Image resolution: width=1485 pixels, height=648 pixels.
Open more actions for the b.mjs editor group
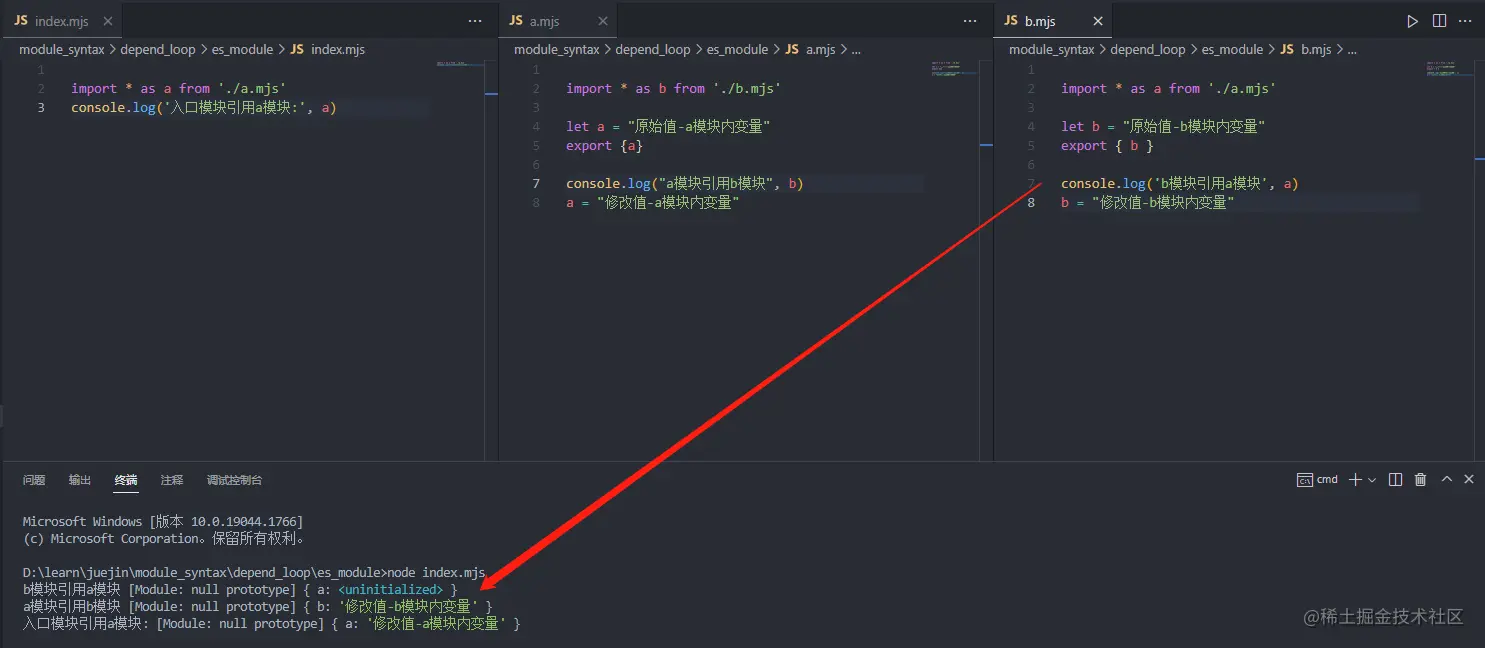[x=1466, y=21]
